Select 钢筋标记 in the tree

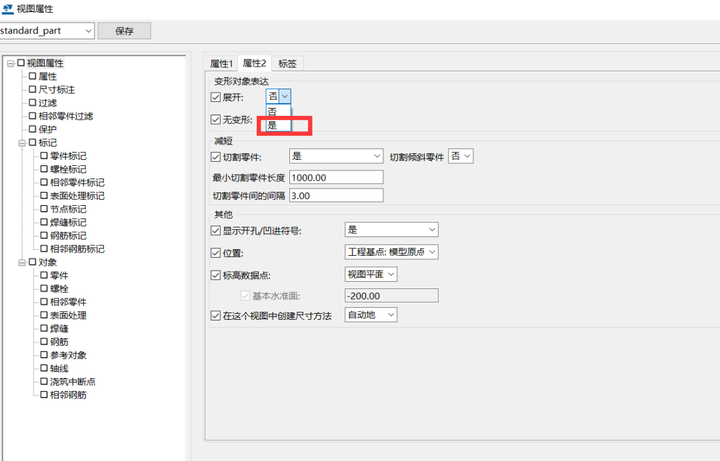coord(68,236)
